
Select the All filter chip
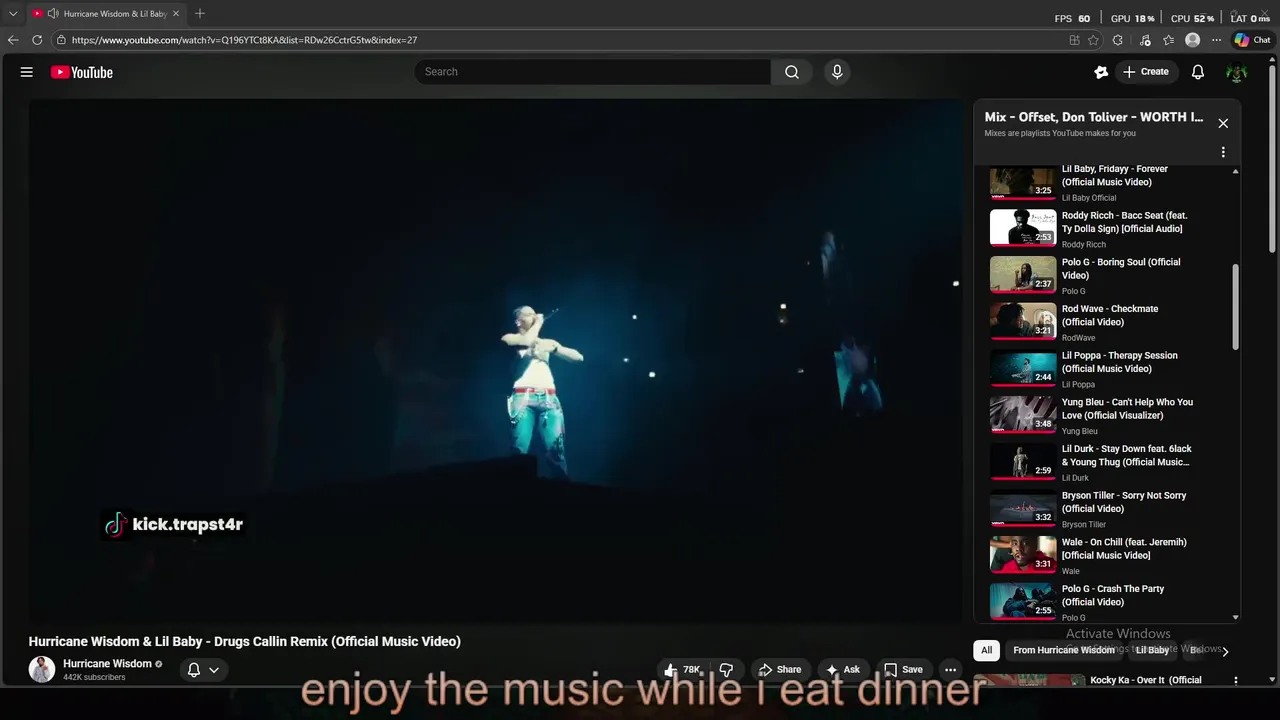click(986, 650)
